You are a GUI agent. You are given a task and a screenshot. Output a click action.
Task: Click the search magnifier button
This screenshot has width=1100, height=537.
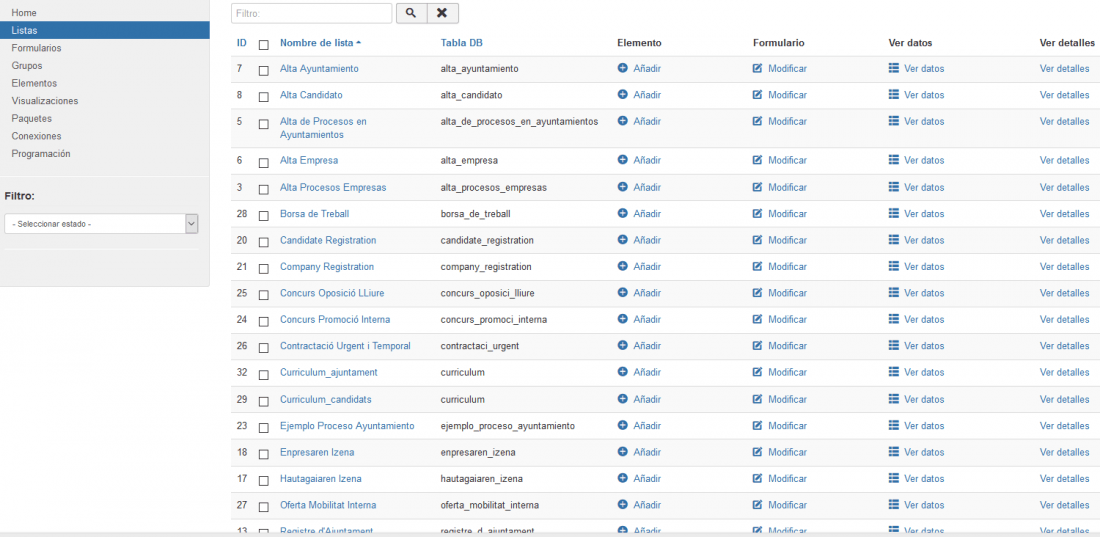click(x=411, y=13)
